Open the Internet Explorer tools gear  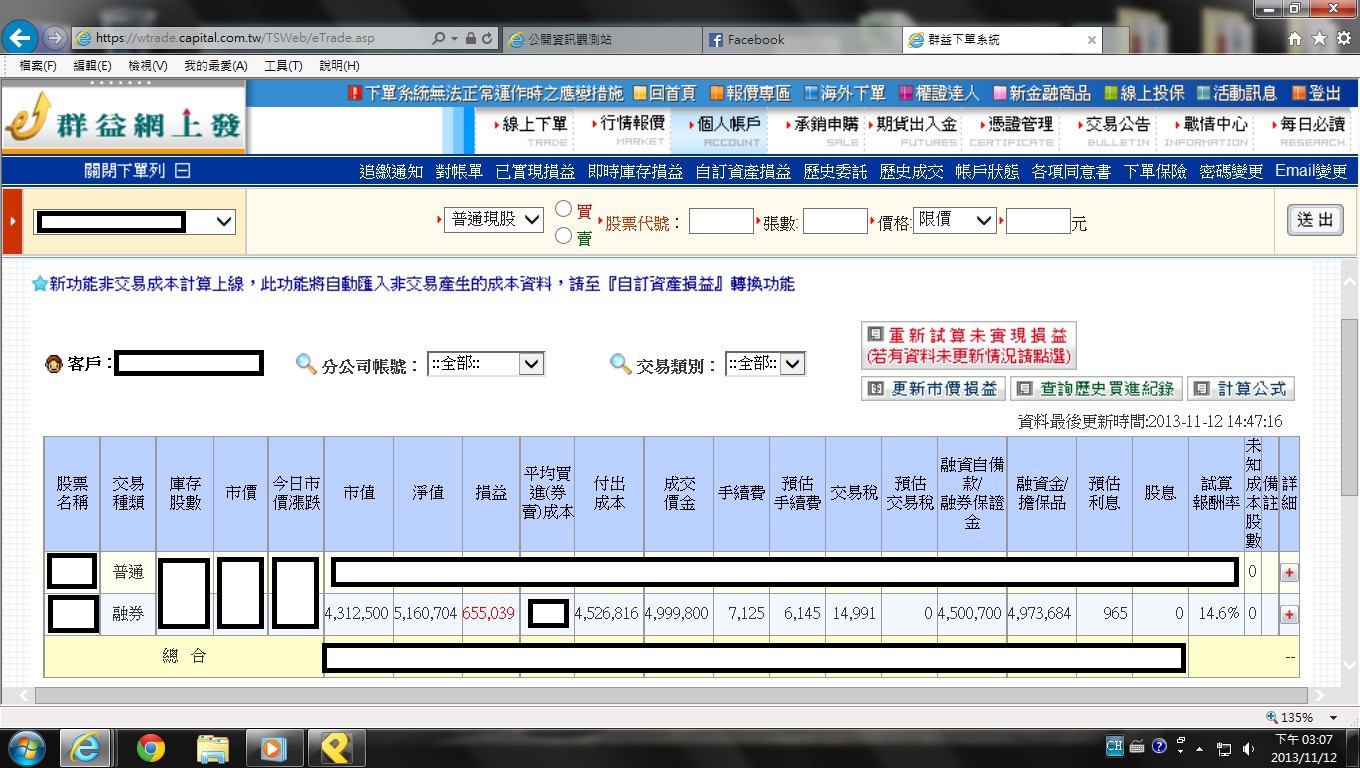[1343, 38]
